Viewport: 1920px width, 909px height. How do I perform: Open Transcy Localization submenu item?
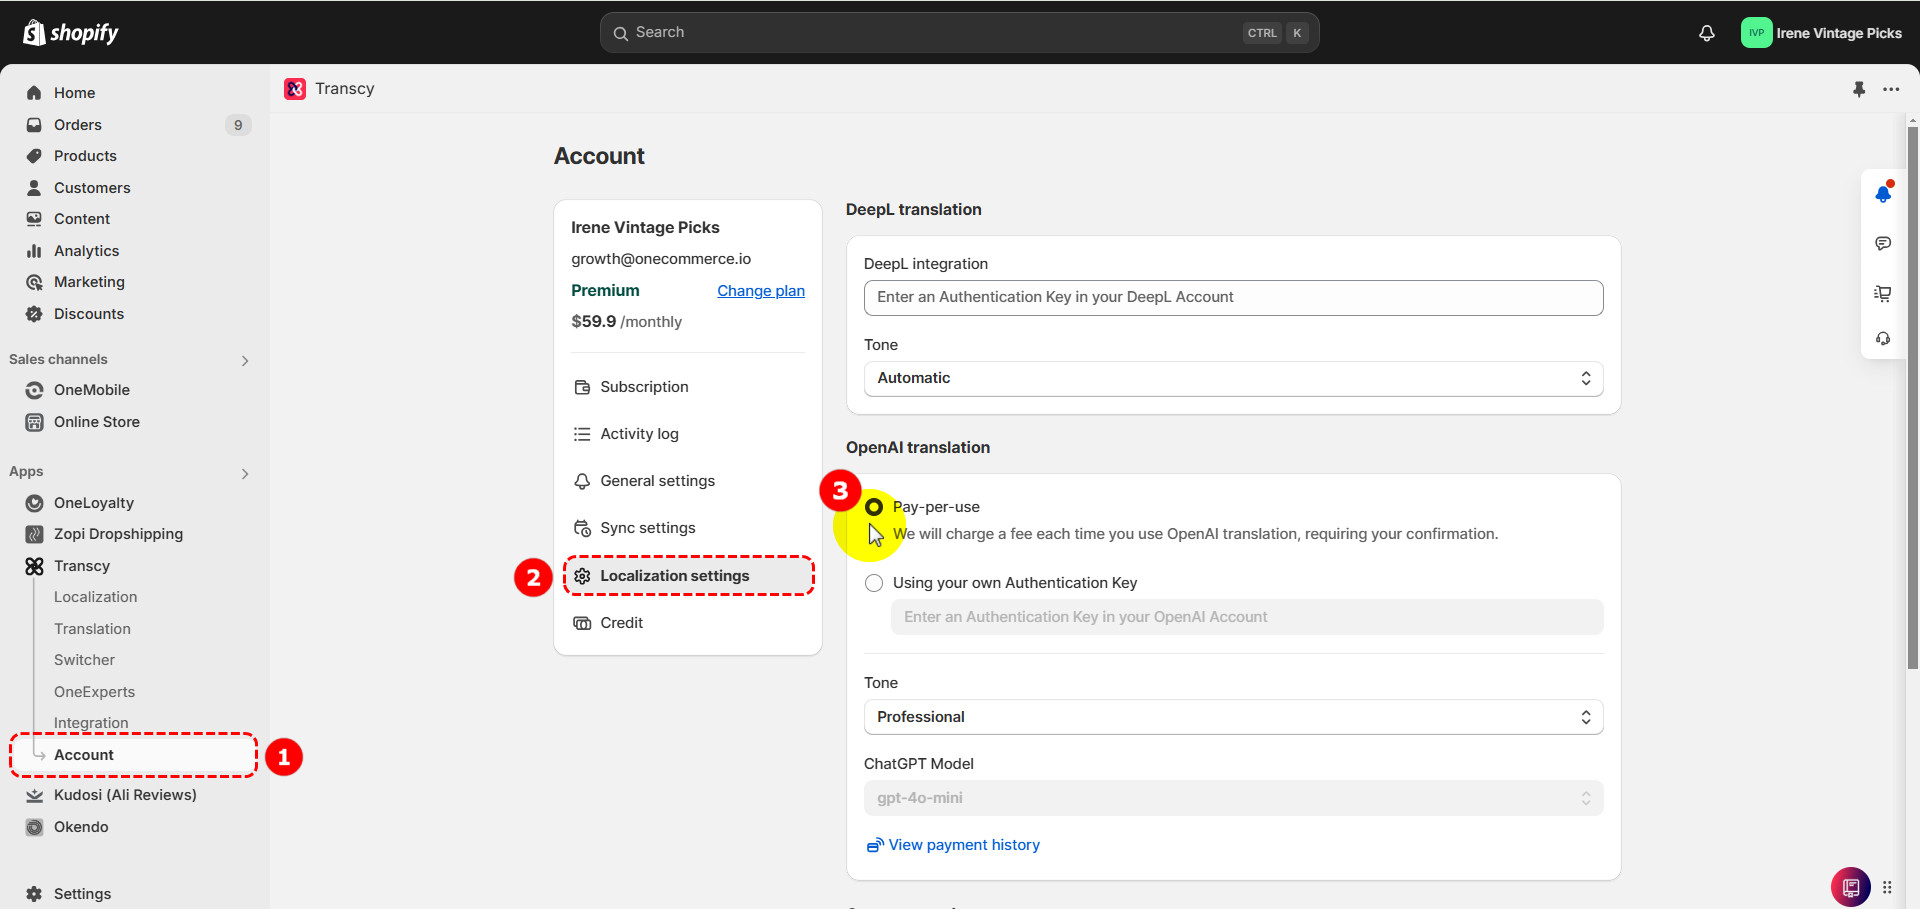click(x=95, y=597)
